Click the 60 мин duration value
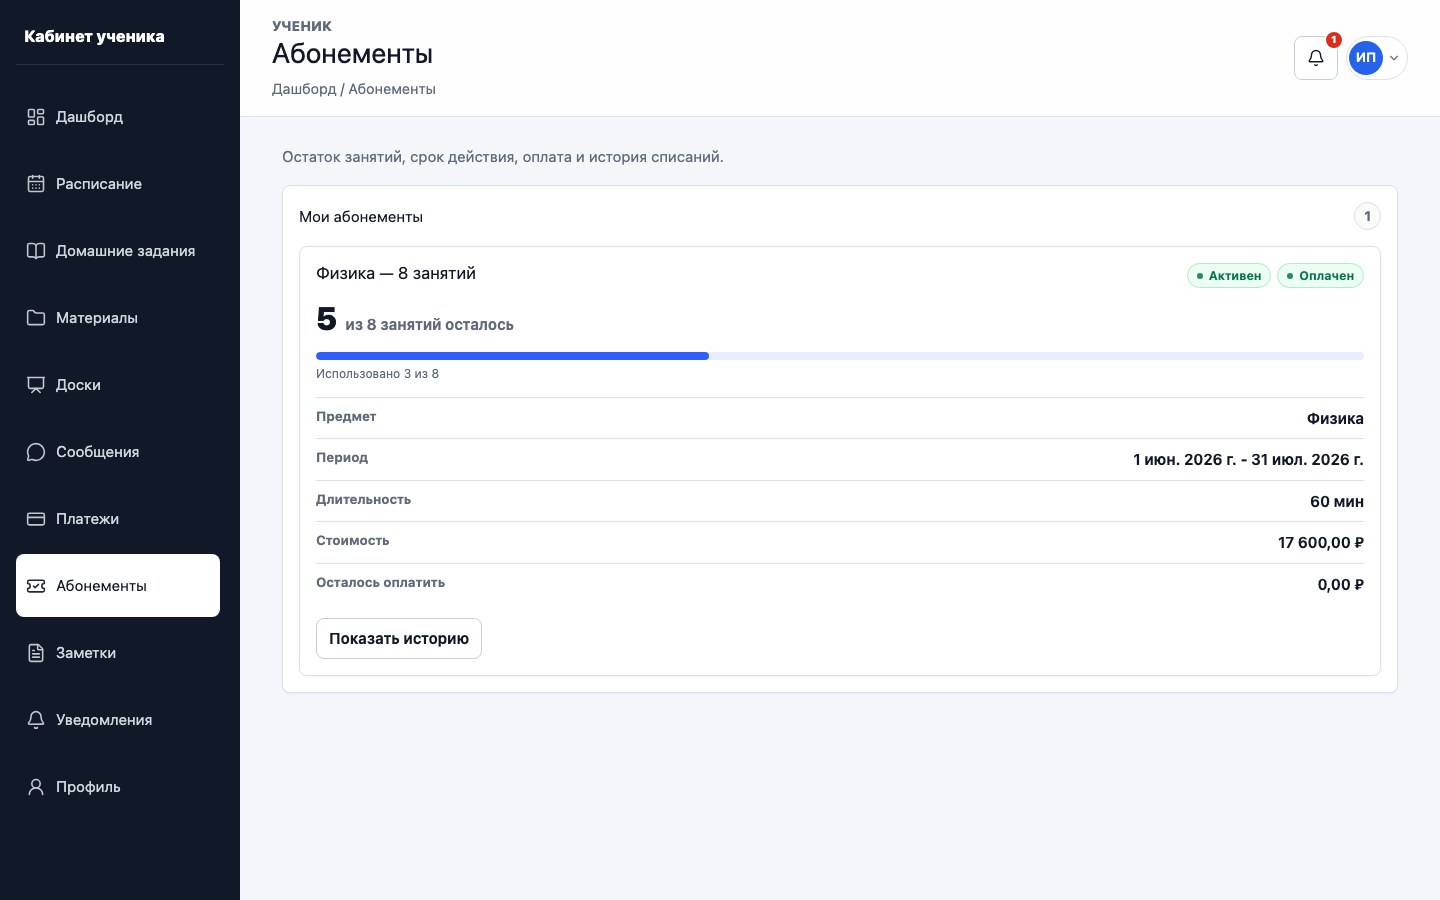 coord(1337,501)
